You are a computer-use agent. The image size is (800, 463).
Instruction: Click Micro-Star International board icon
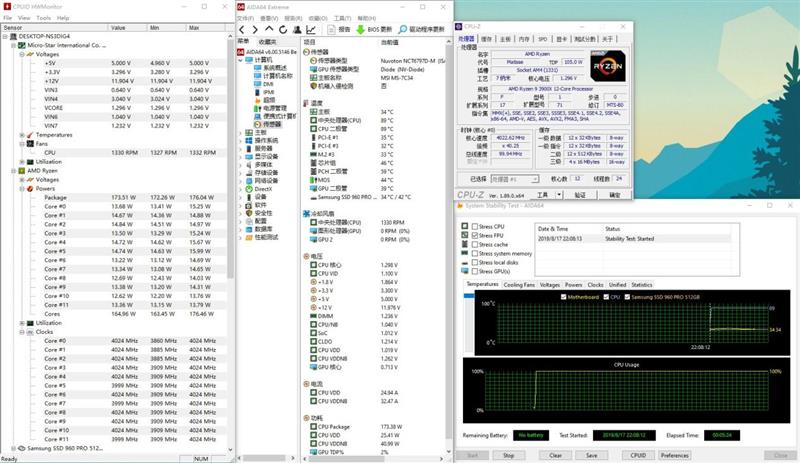(x=22, y=45)
